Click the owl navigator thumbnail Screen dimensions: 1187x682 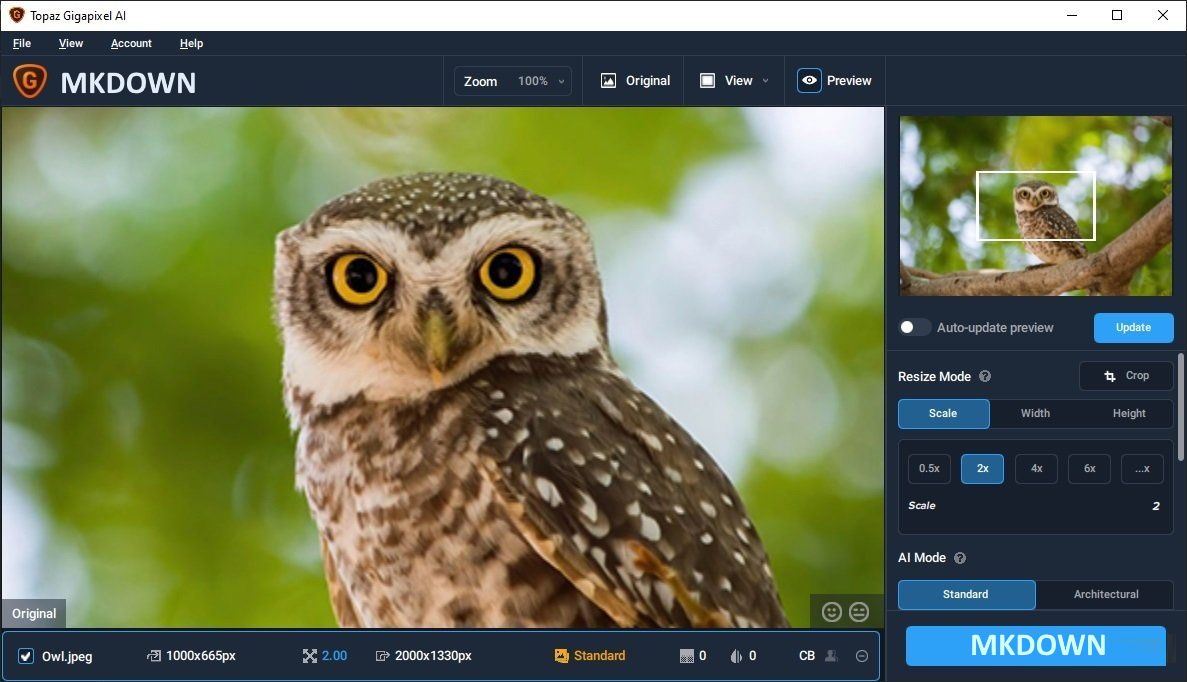point(1036,206)
